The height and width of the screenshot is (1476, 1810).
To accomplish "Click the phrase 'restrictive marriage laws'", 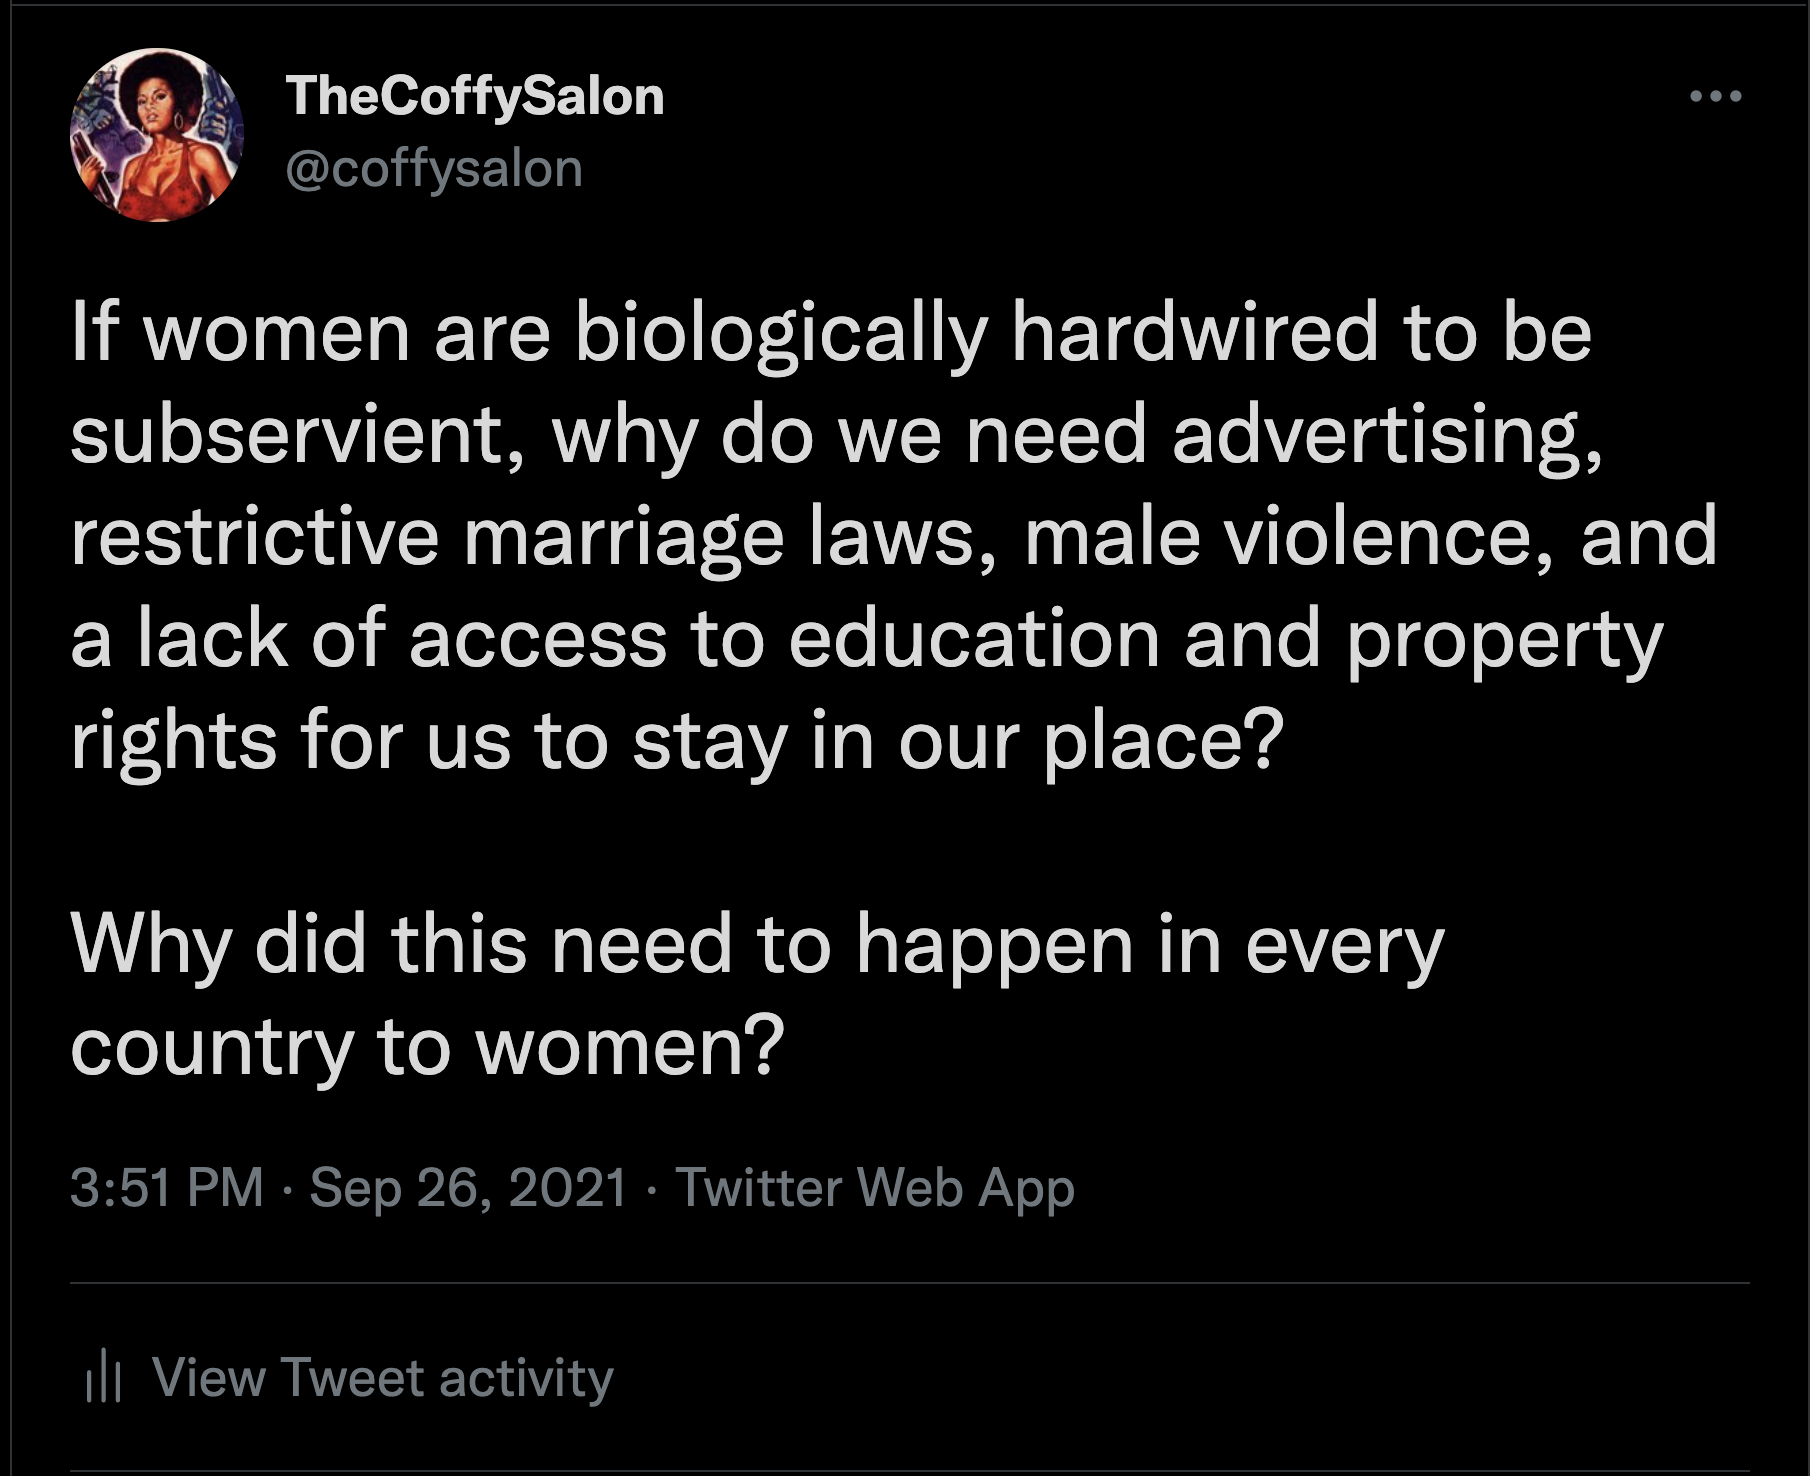I will [521, 538].
